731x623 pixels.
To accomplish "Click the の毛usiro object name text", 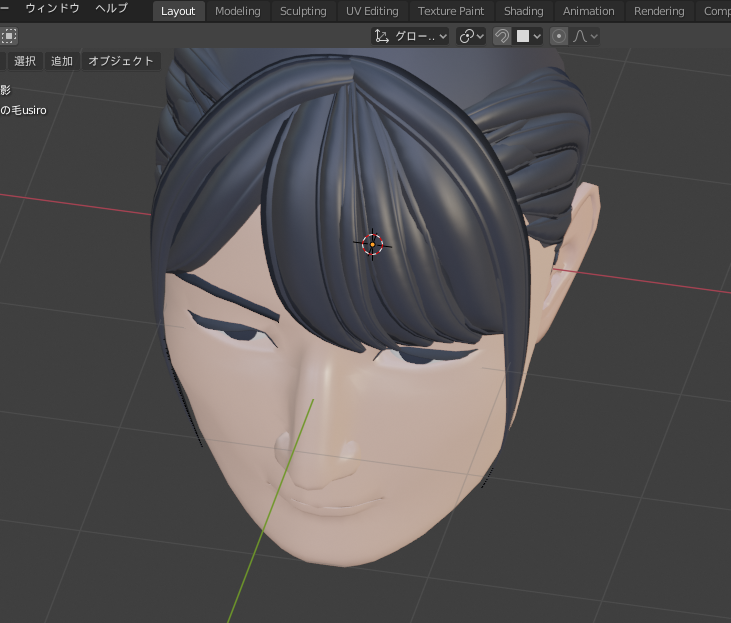I will pos(23,111).
